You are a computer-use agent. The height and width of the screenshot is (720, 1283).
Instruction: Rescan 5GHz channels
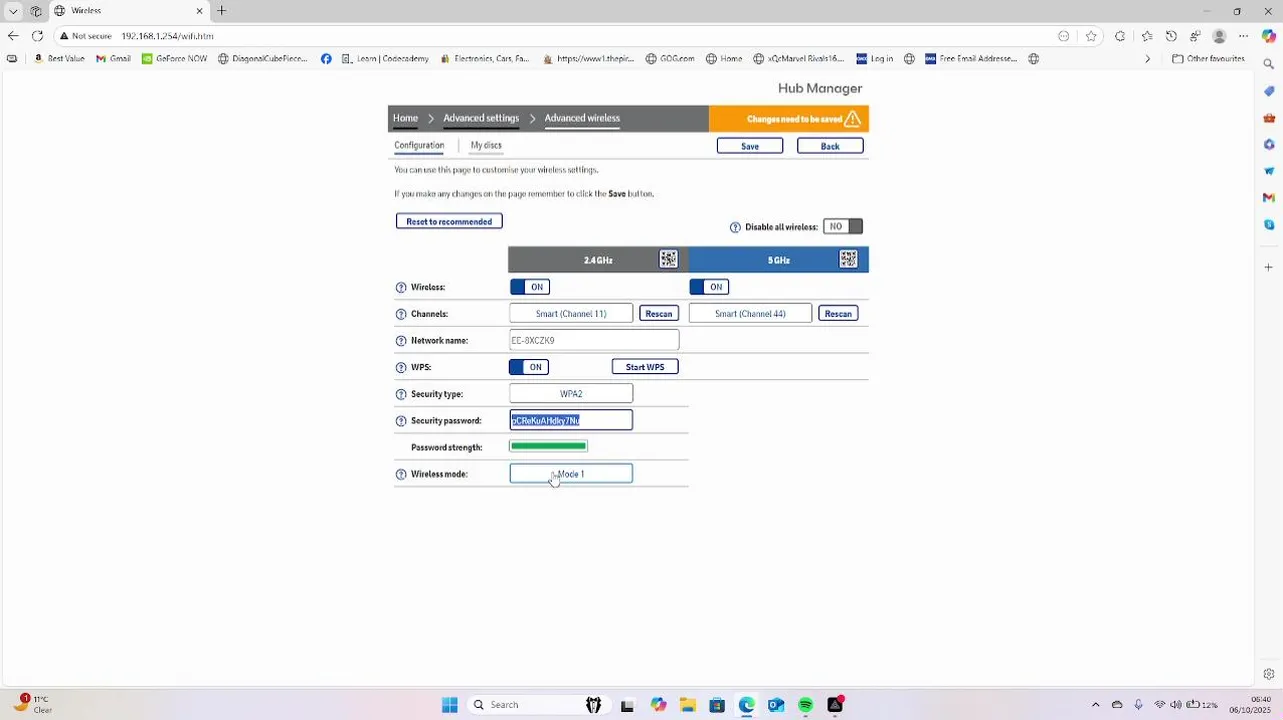[x=838, y=314]
